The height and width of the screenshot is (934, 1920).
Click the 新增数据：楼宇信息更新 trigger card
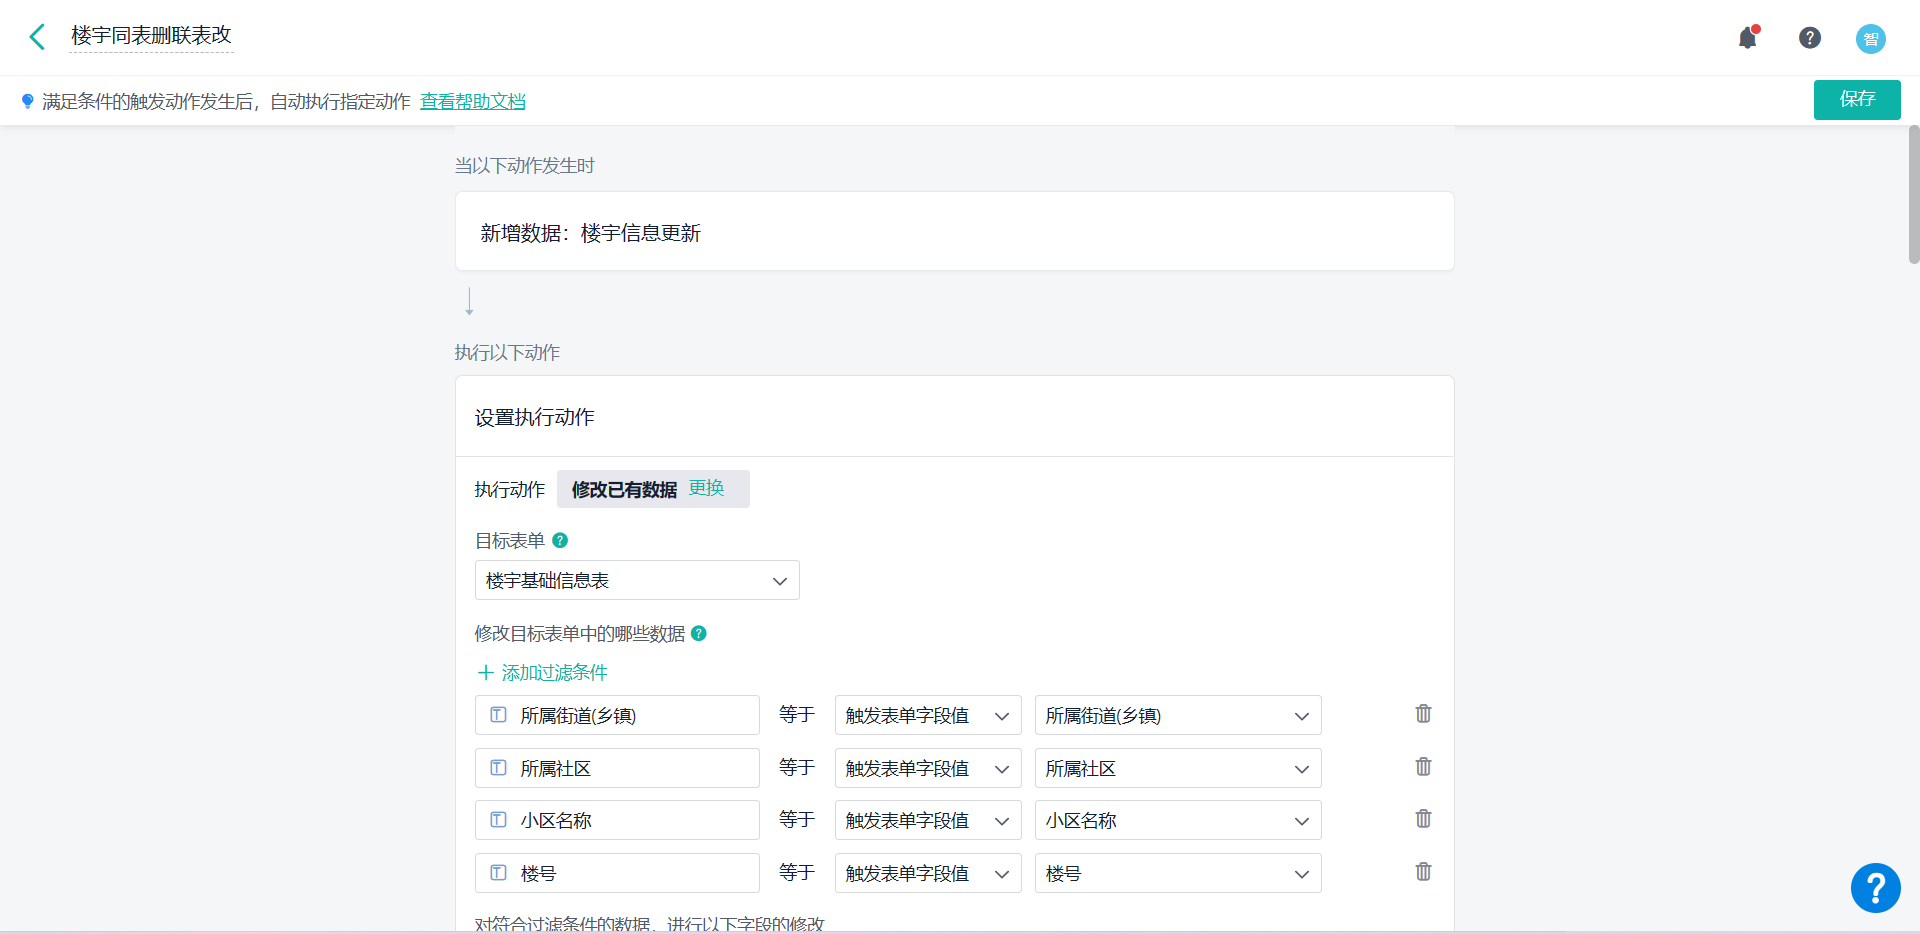point(954,232)
